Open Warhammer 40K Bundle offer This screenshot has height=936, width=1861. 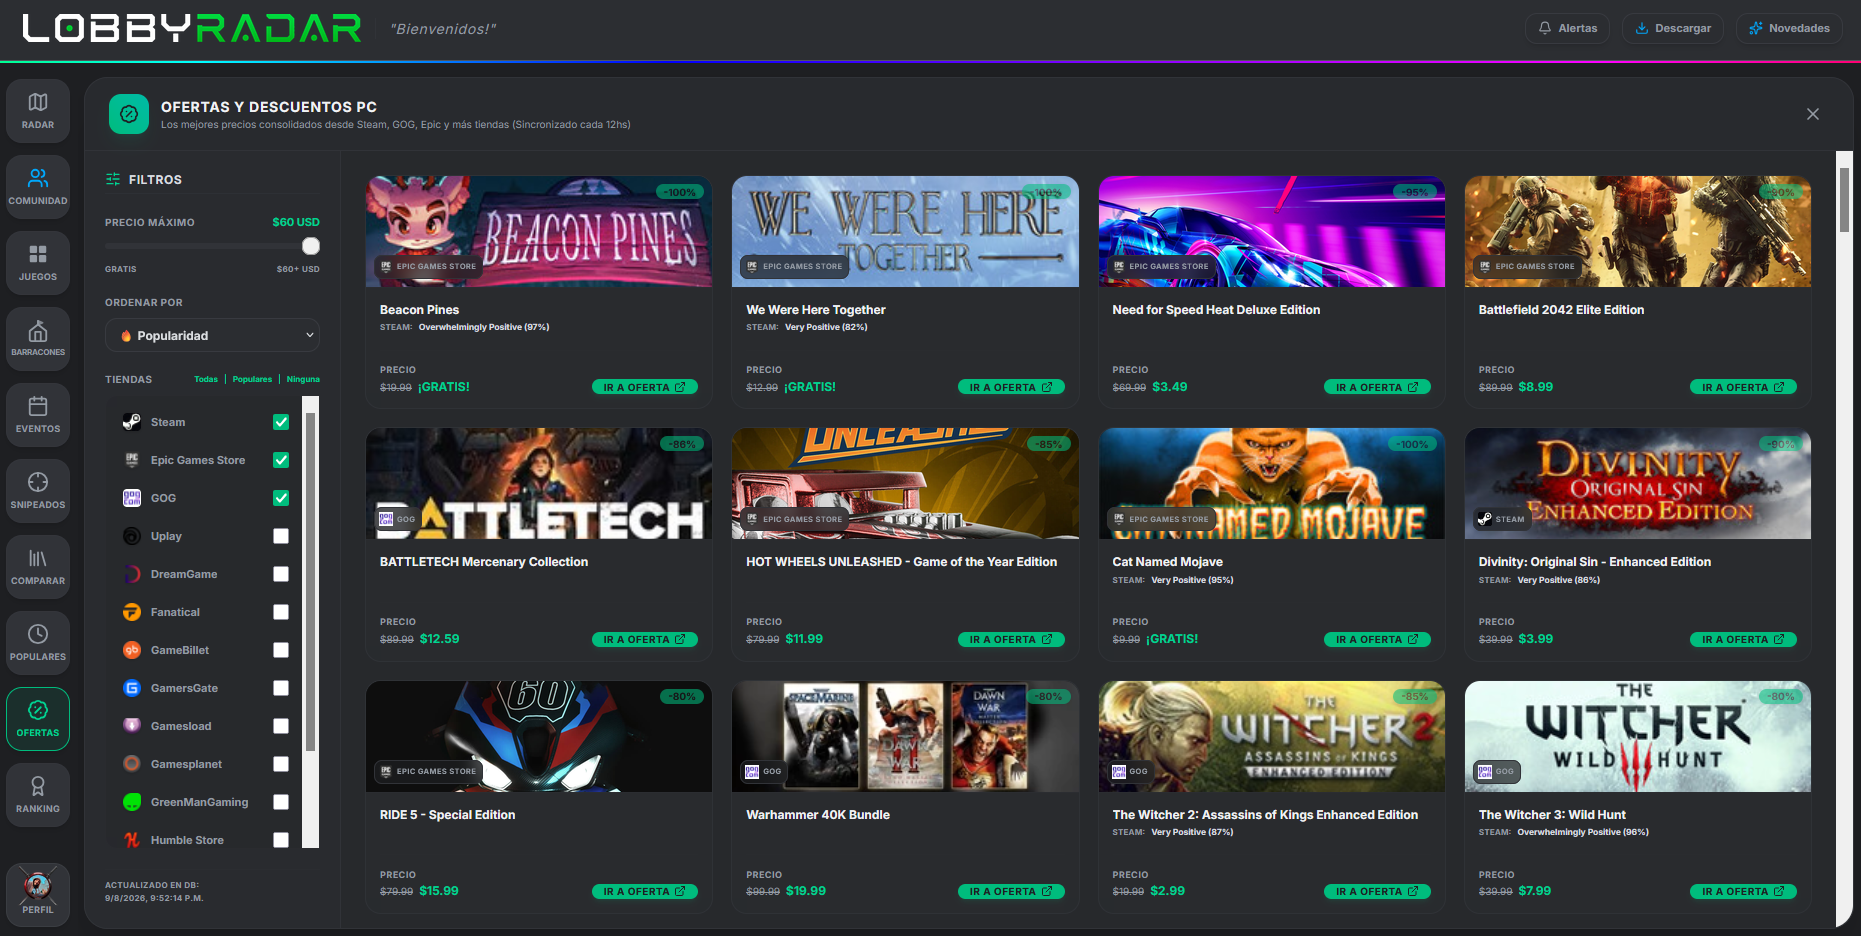pos(1011,891)
